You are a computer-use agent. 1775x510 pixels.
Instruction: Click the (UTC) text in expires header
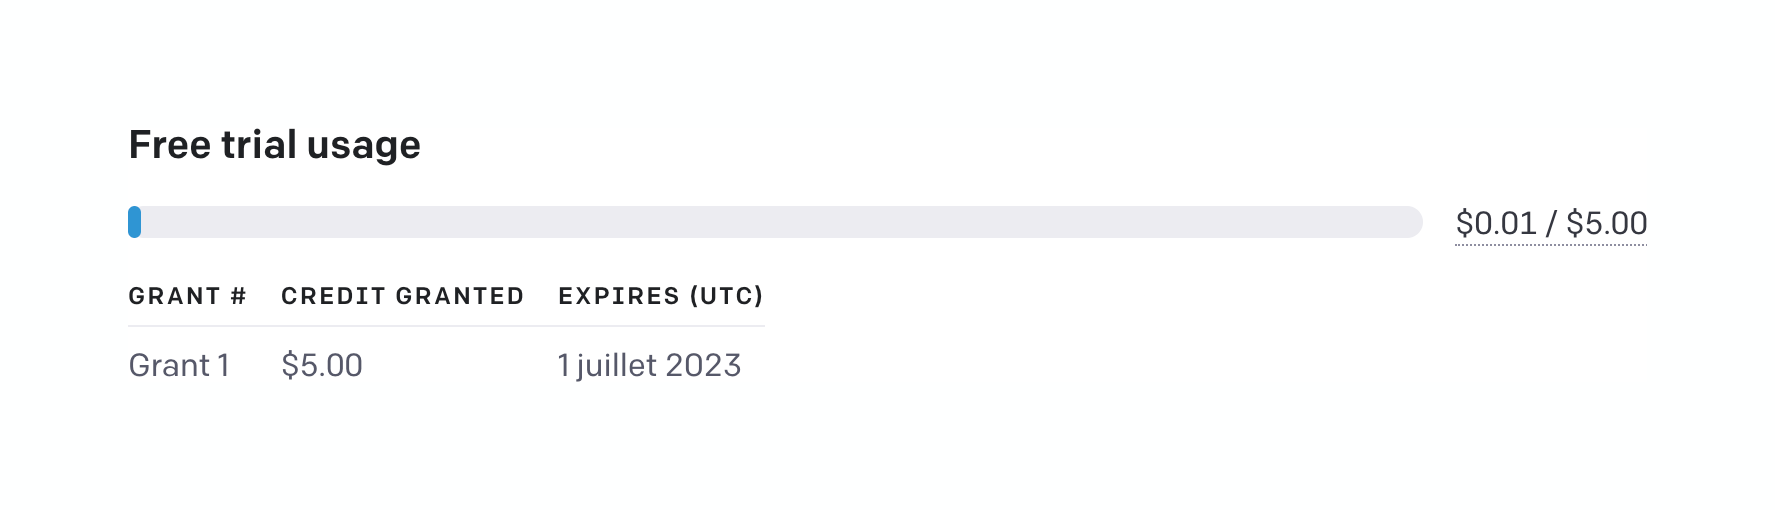pyautogui.click(x=727, y=296)
